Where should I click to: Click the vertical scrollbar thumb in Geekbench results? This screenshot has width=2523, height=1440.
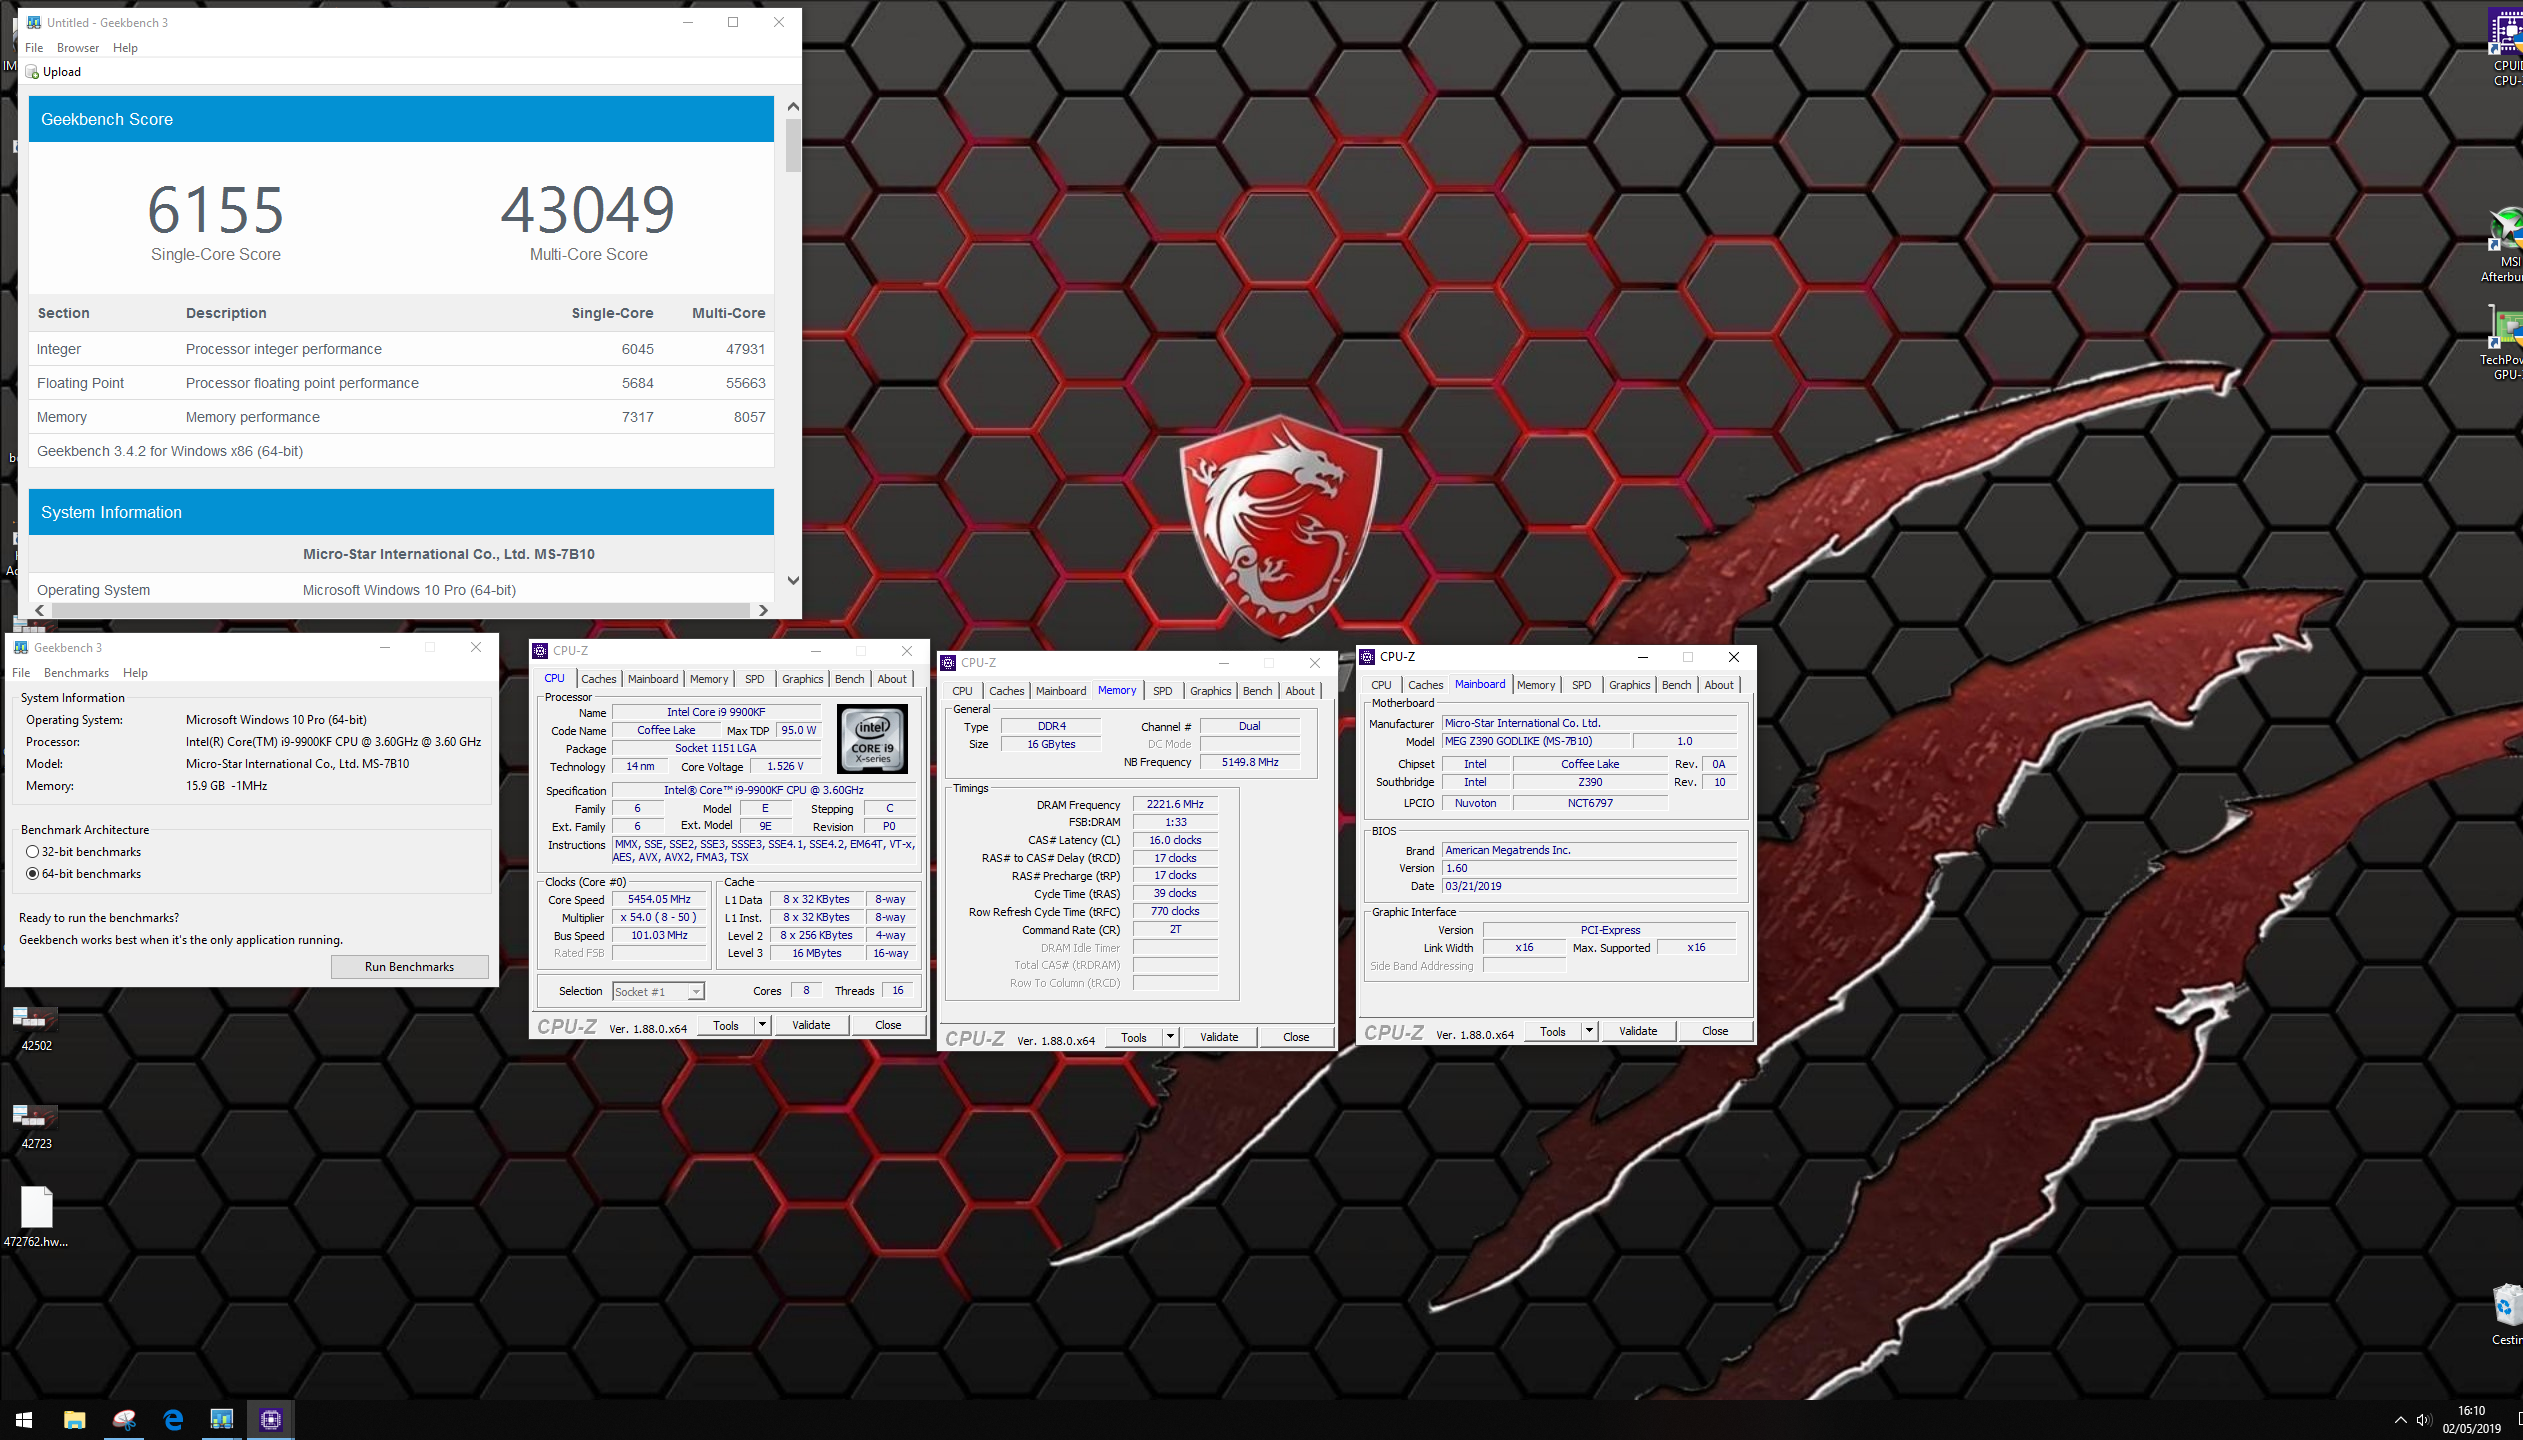[x=793, y=146]
